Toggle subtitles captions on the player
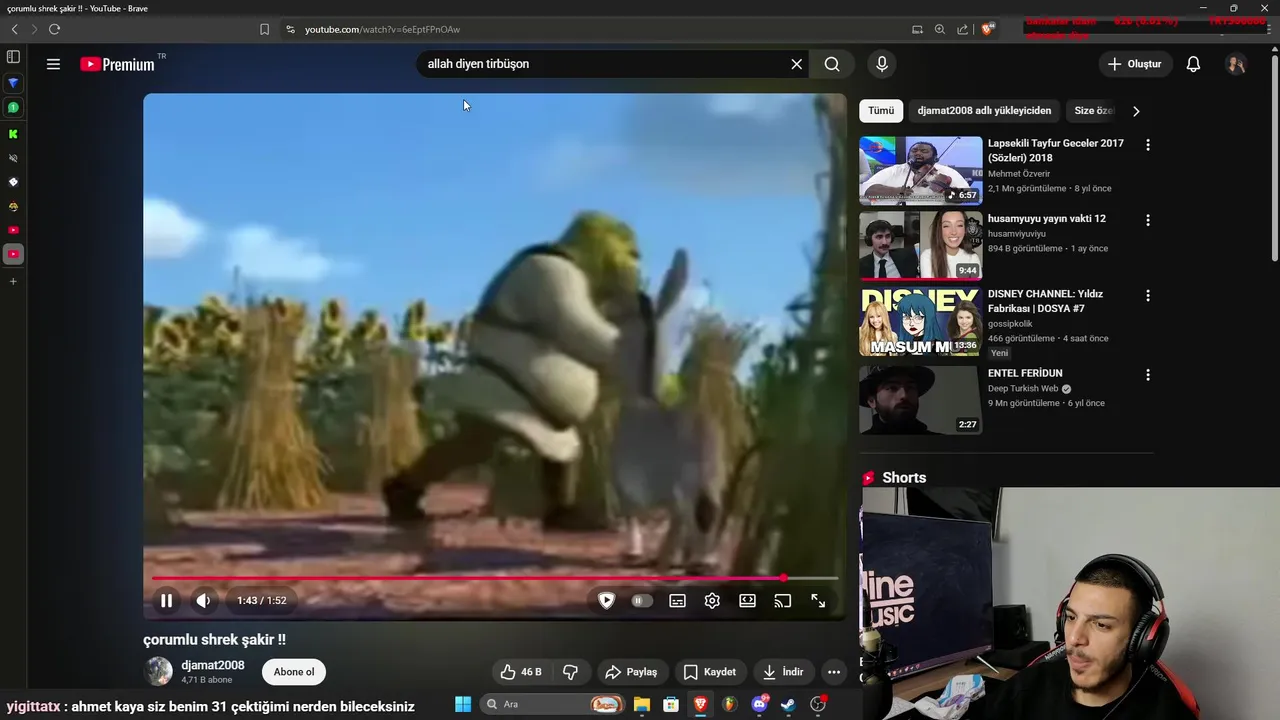Viewport: 1280px width, 720px height. pyautogui.click(x=677, y=601)
